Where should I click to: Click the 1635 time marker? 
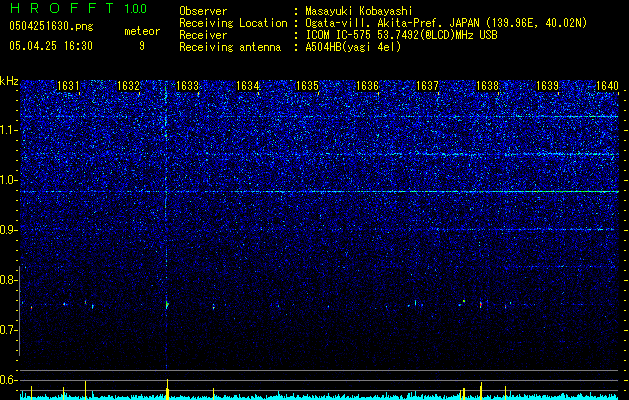pyautogui.click(x=307, y=86)
